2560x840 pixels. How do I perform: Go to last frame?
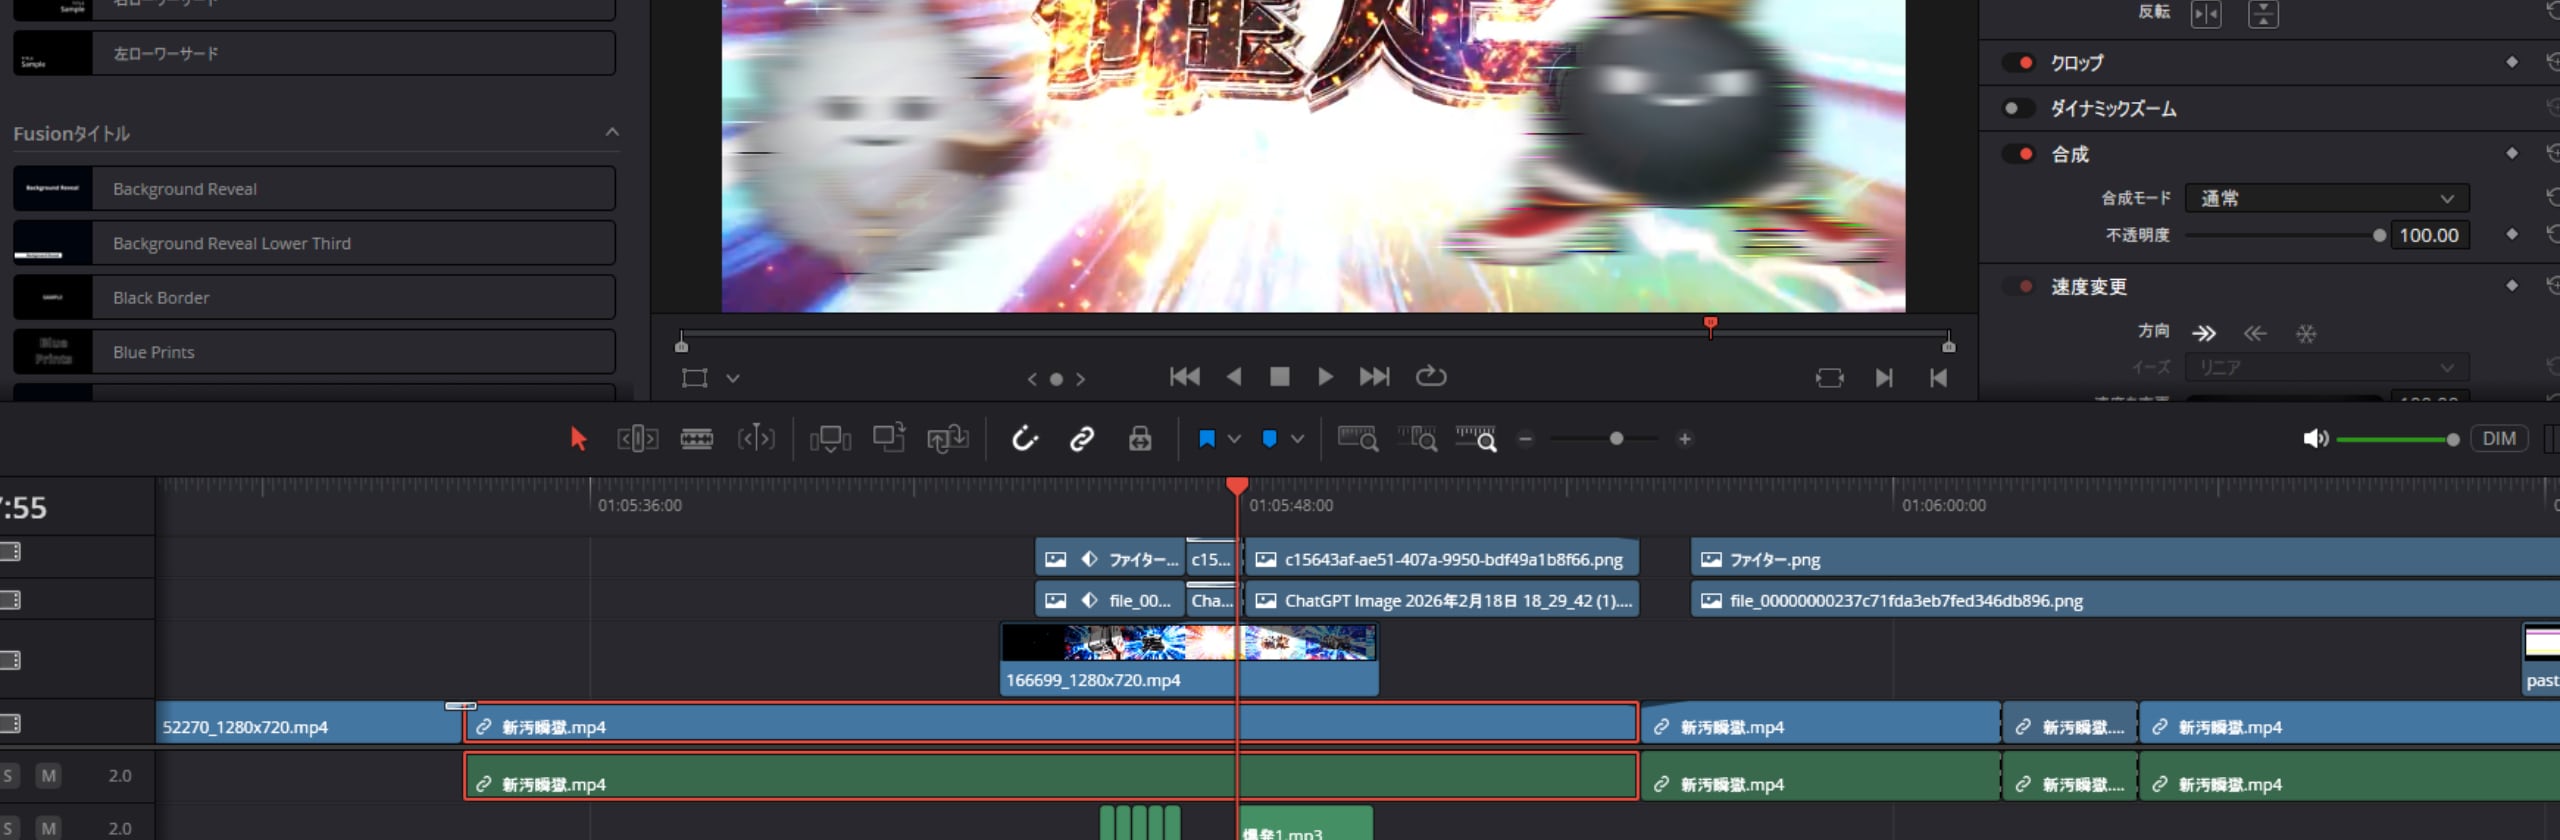pyautogui.click(x=1374, y=377)
